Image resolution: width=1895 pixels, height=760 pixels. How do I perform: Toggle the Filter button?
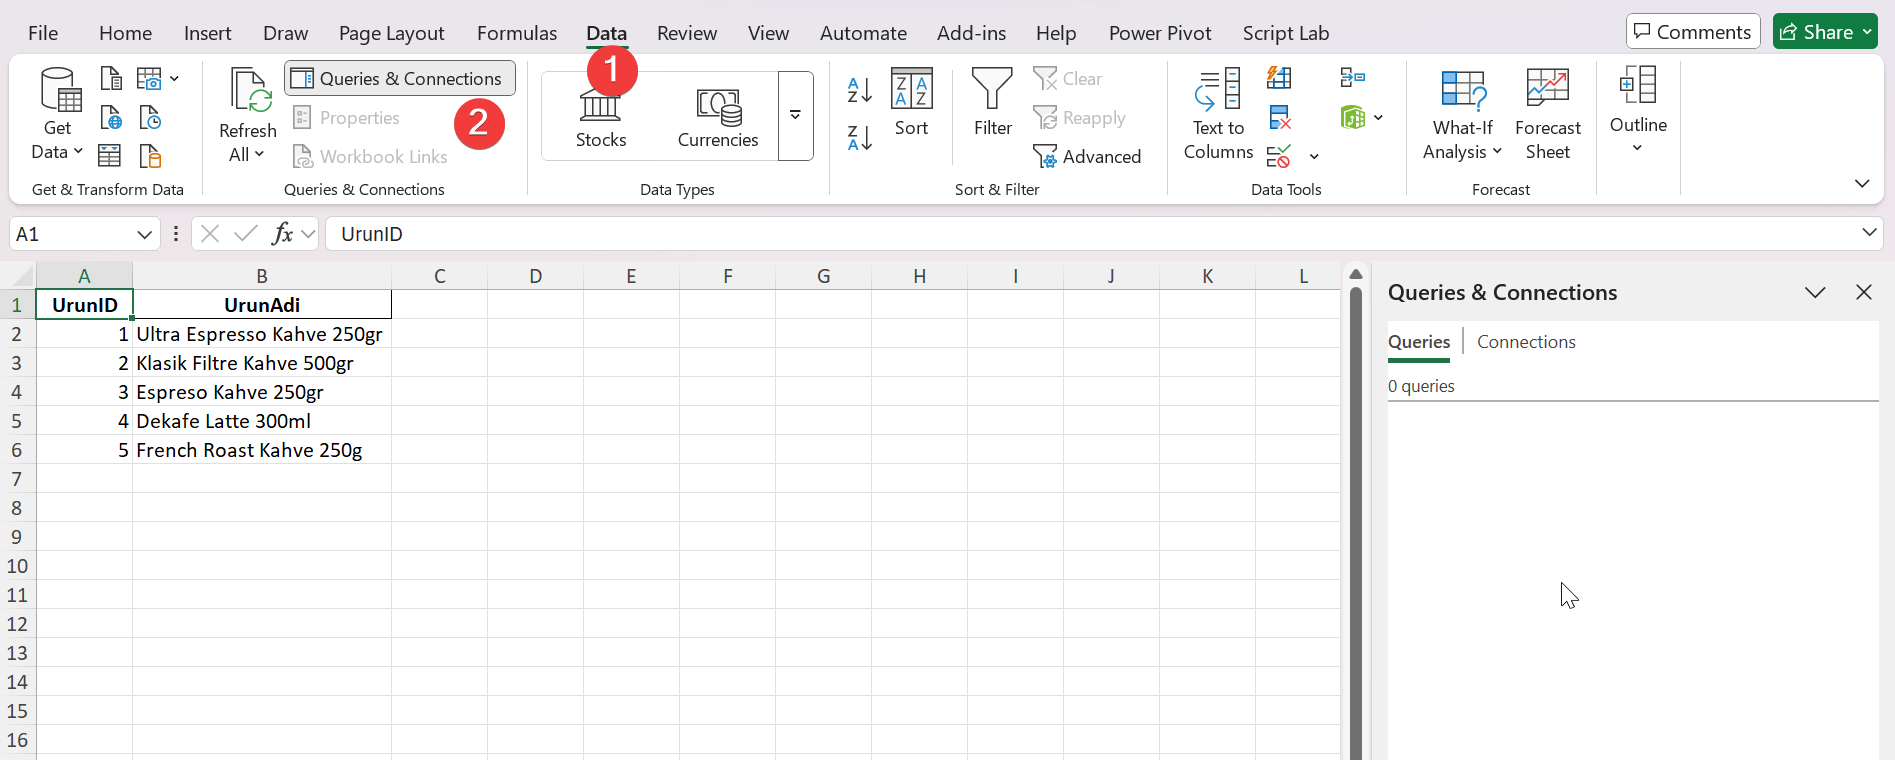coord(992,102)
